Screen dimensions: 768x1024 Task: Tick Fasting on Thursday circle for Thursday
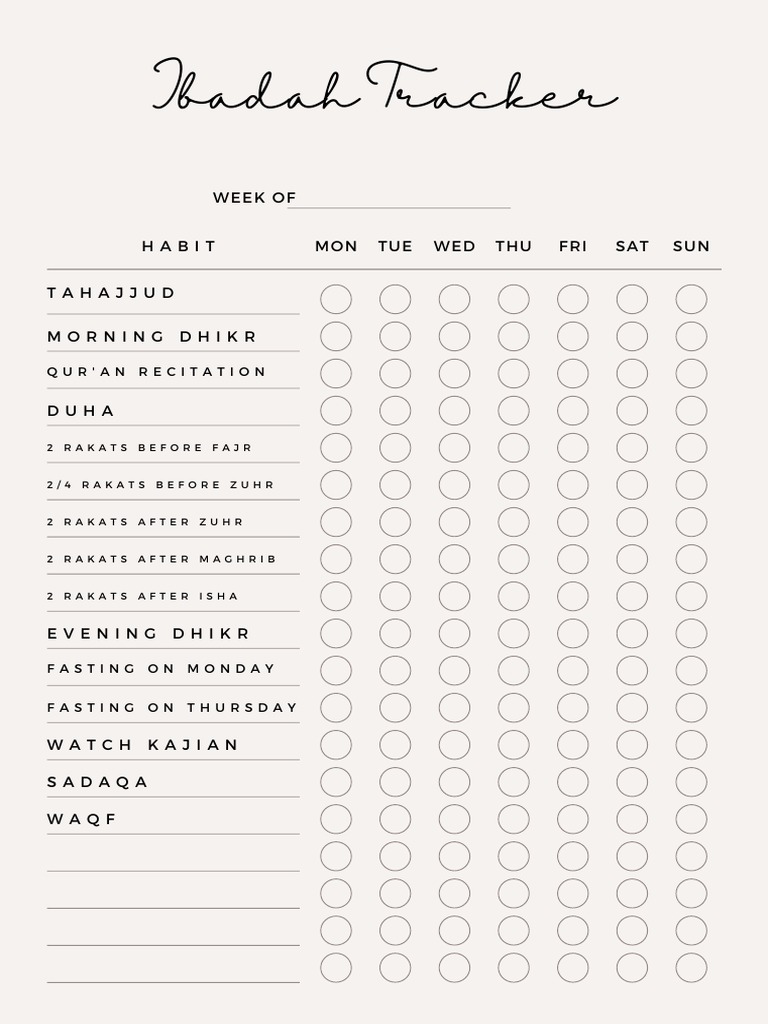514,707
